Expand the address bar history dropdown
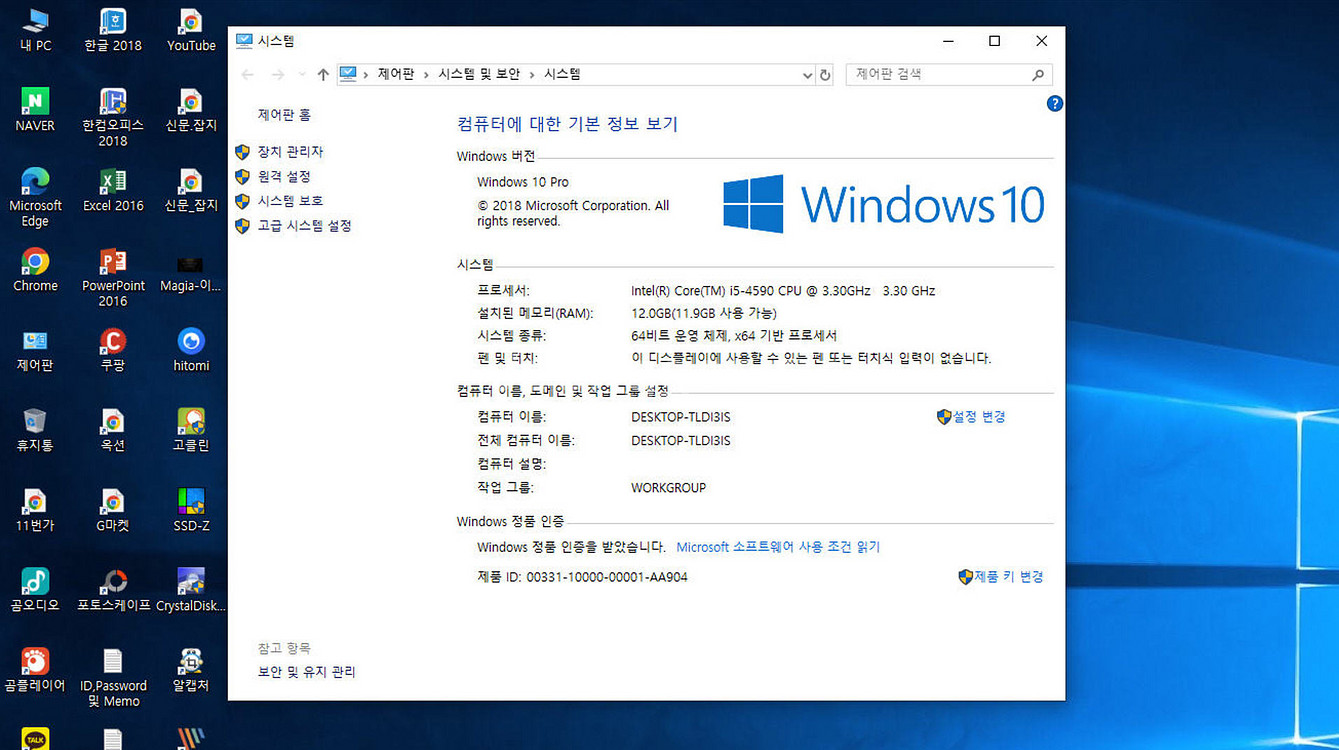The height and width of the screenshot is (750, 1339). point(807,74)
